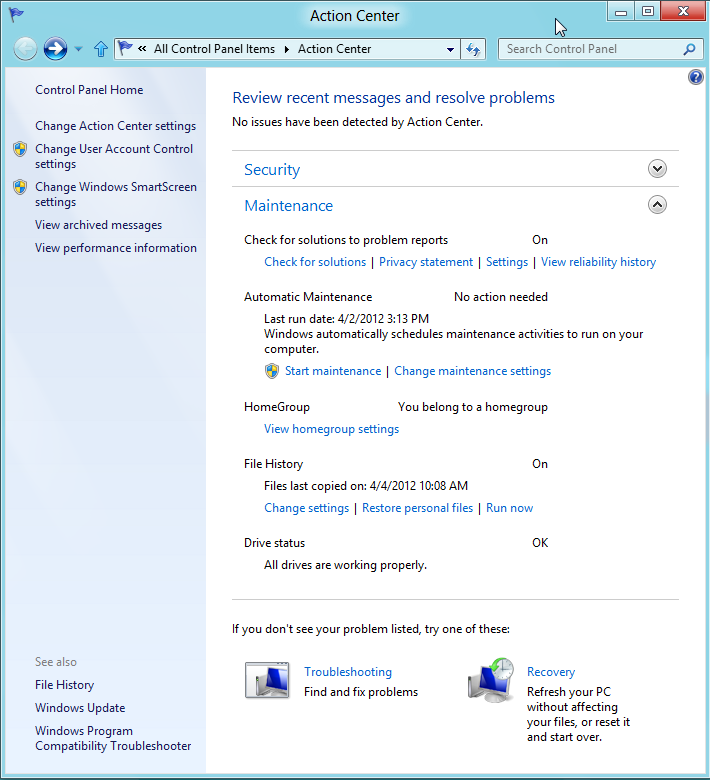Open File History under See also

click(x=64, y=685)
